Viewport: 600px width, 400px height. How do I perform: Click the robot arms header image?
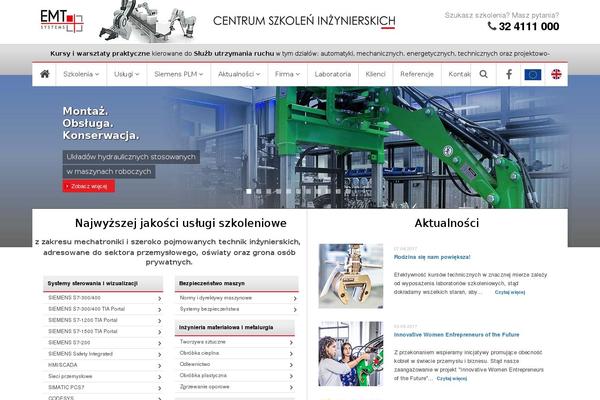[x=148, y=21]
